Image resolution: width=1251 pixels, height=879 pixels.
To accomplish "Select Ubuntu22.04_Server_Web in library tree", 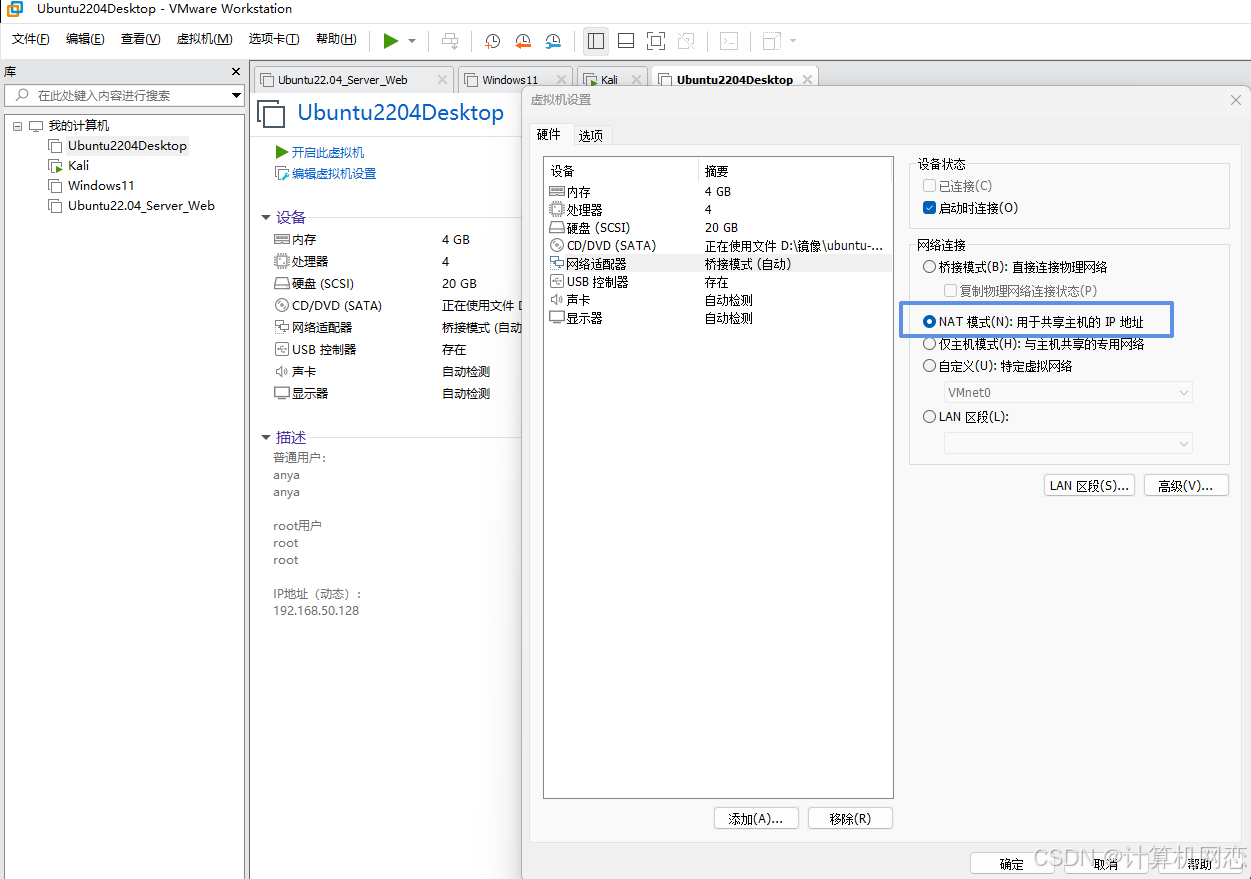I will tap(141, 205).
